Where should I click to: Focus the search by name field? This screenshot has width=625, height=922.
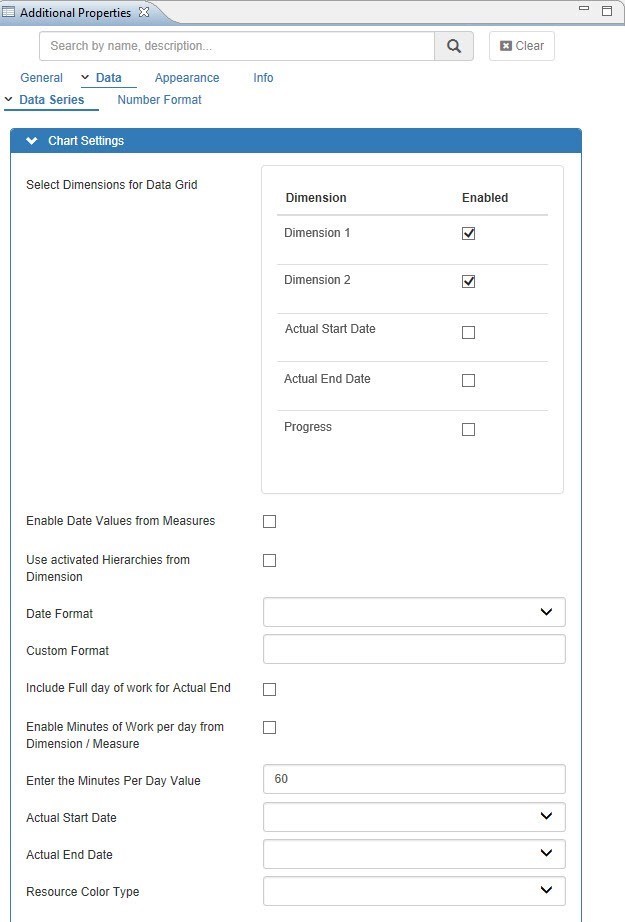[237, 46]
